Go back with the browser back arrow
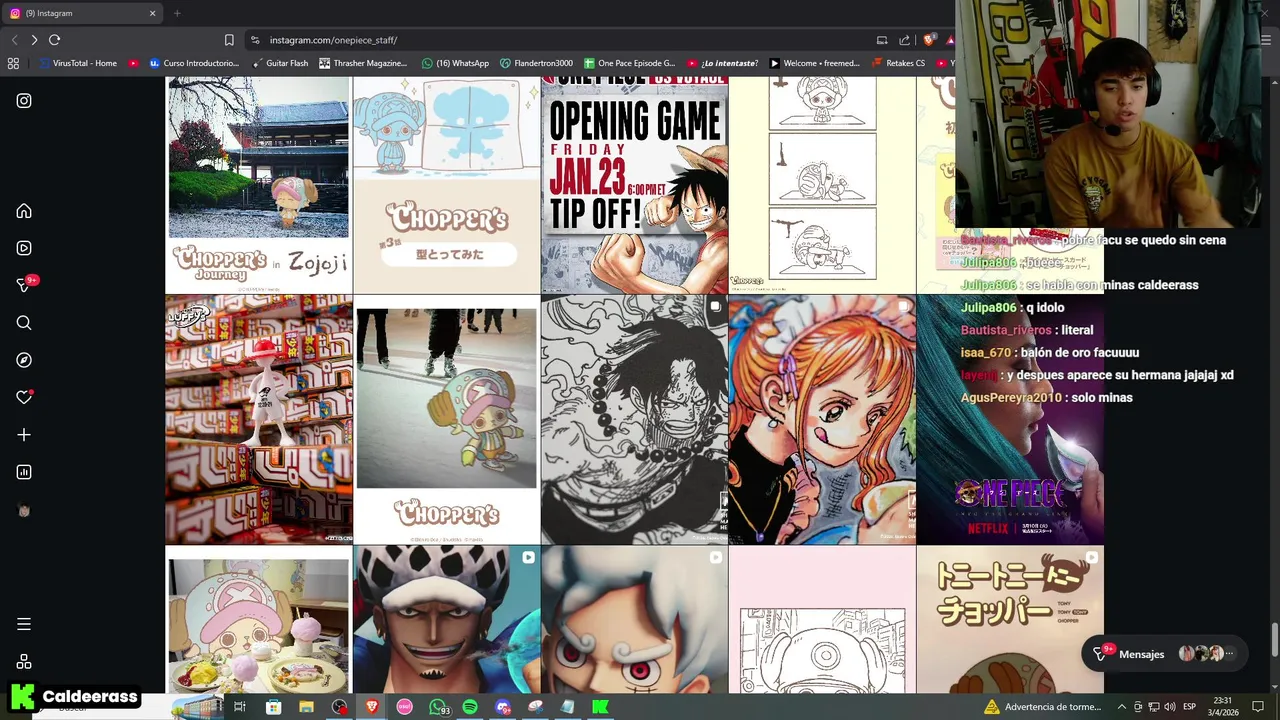1280x720 pixels. pos(14,40)
